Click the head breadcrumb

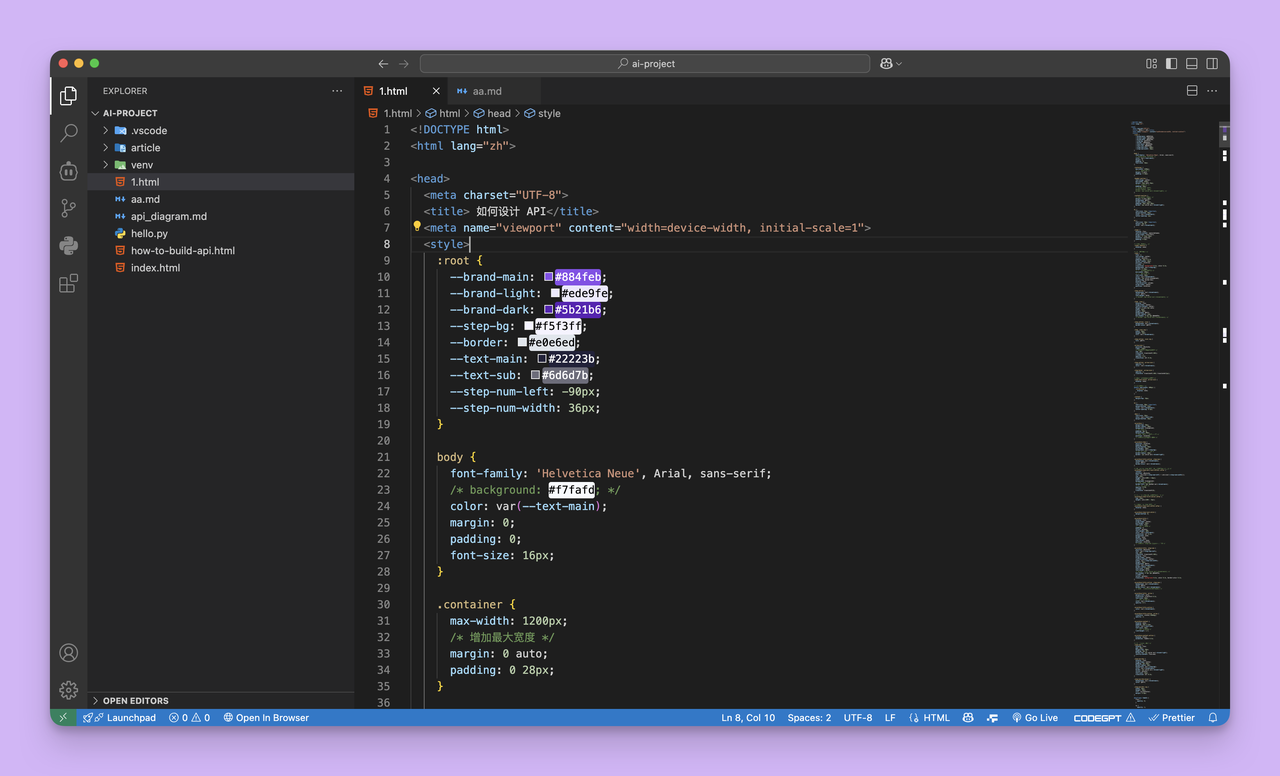coord(492,114)
